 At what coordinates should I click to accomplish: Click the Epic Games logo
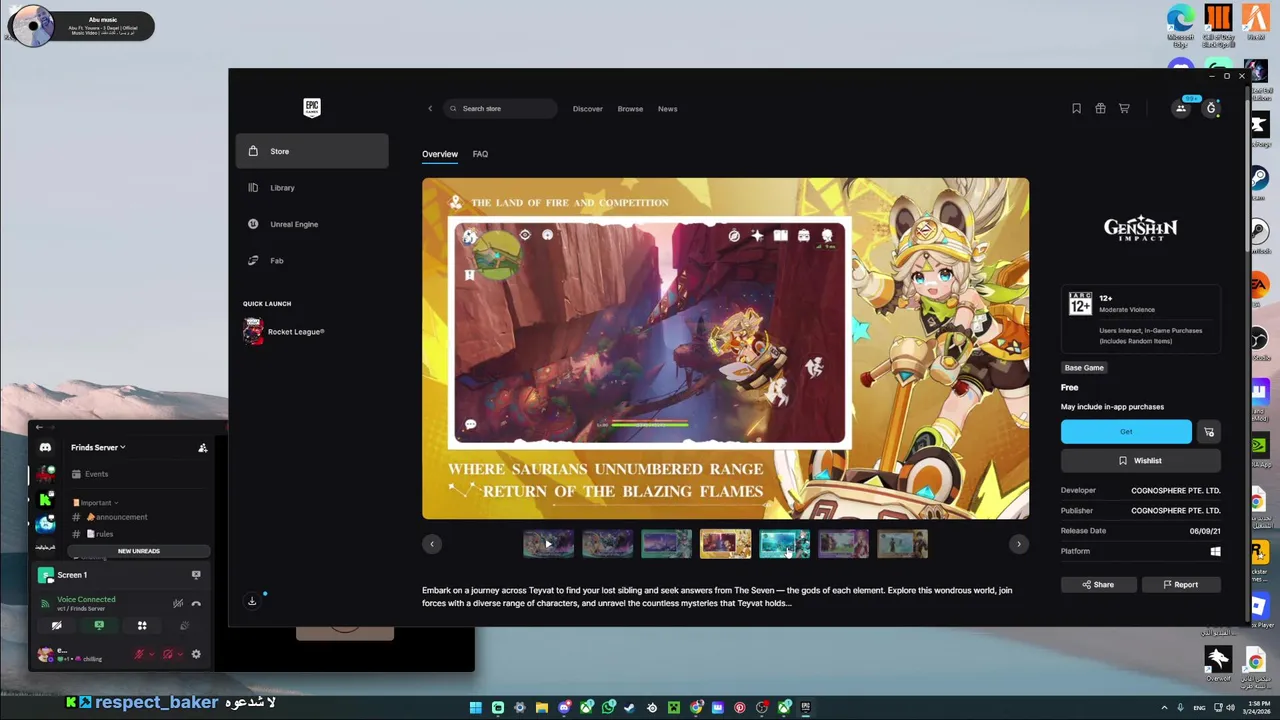tap(312, 107)
